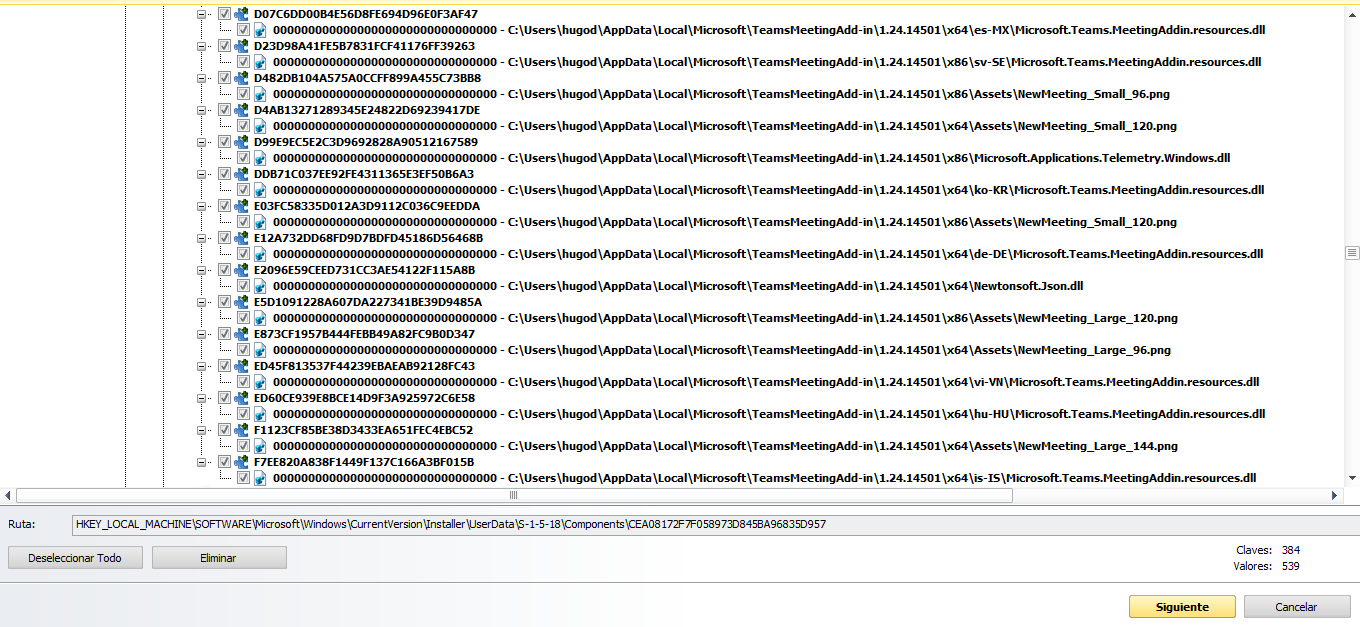Click value icon of NewMeeting_Large_144.png entry
This screenshot has width=1360, height=627.
point(261,446)
